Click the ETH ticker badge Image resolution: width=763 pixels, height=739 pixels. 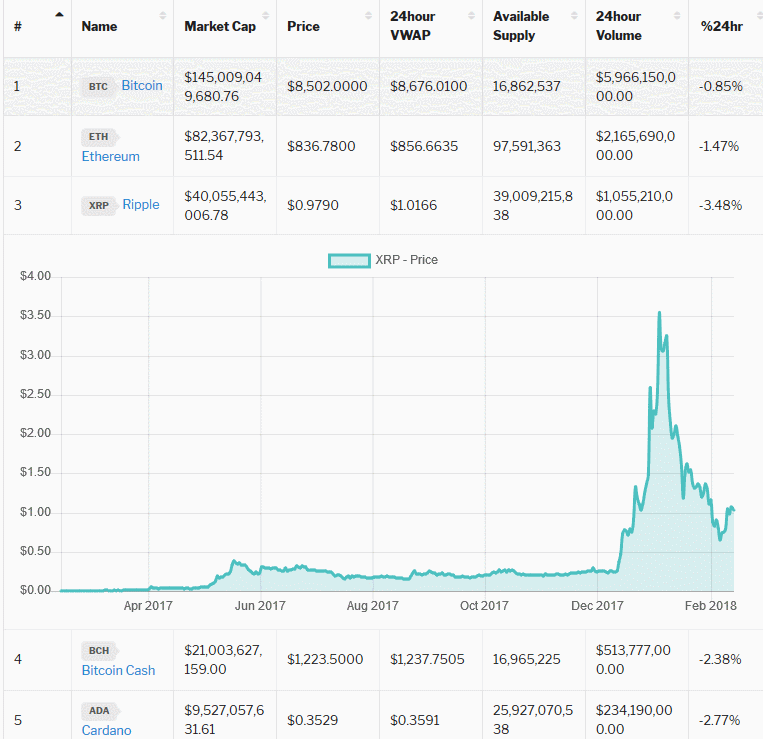click(99, 137)
